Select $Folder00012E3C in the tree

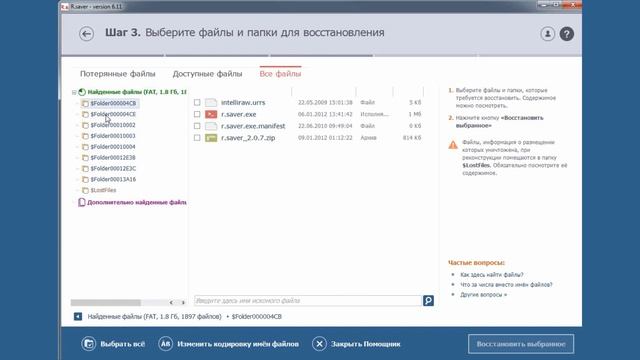[x=113, y=169]
